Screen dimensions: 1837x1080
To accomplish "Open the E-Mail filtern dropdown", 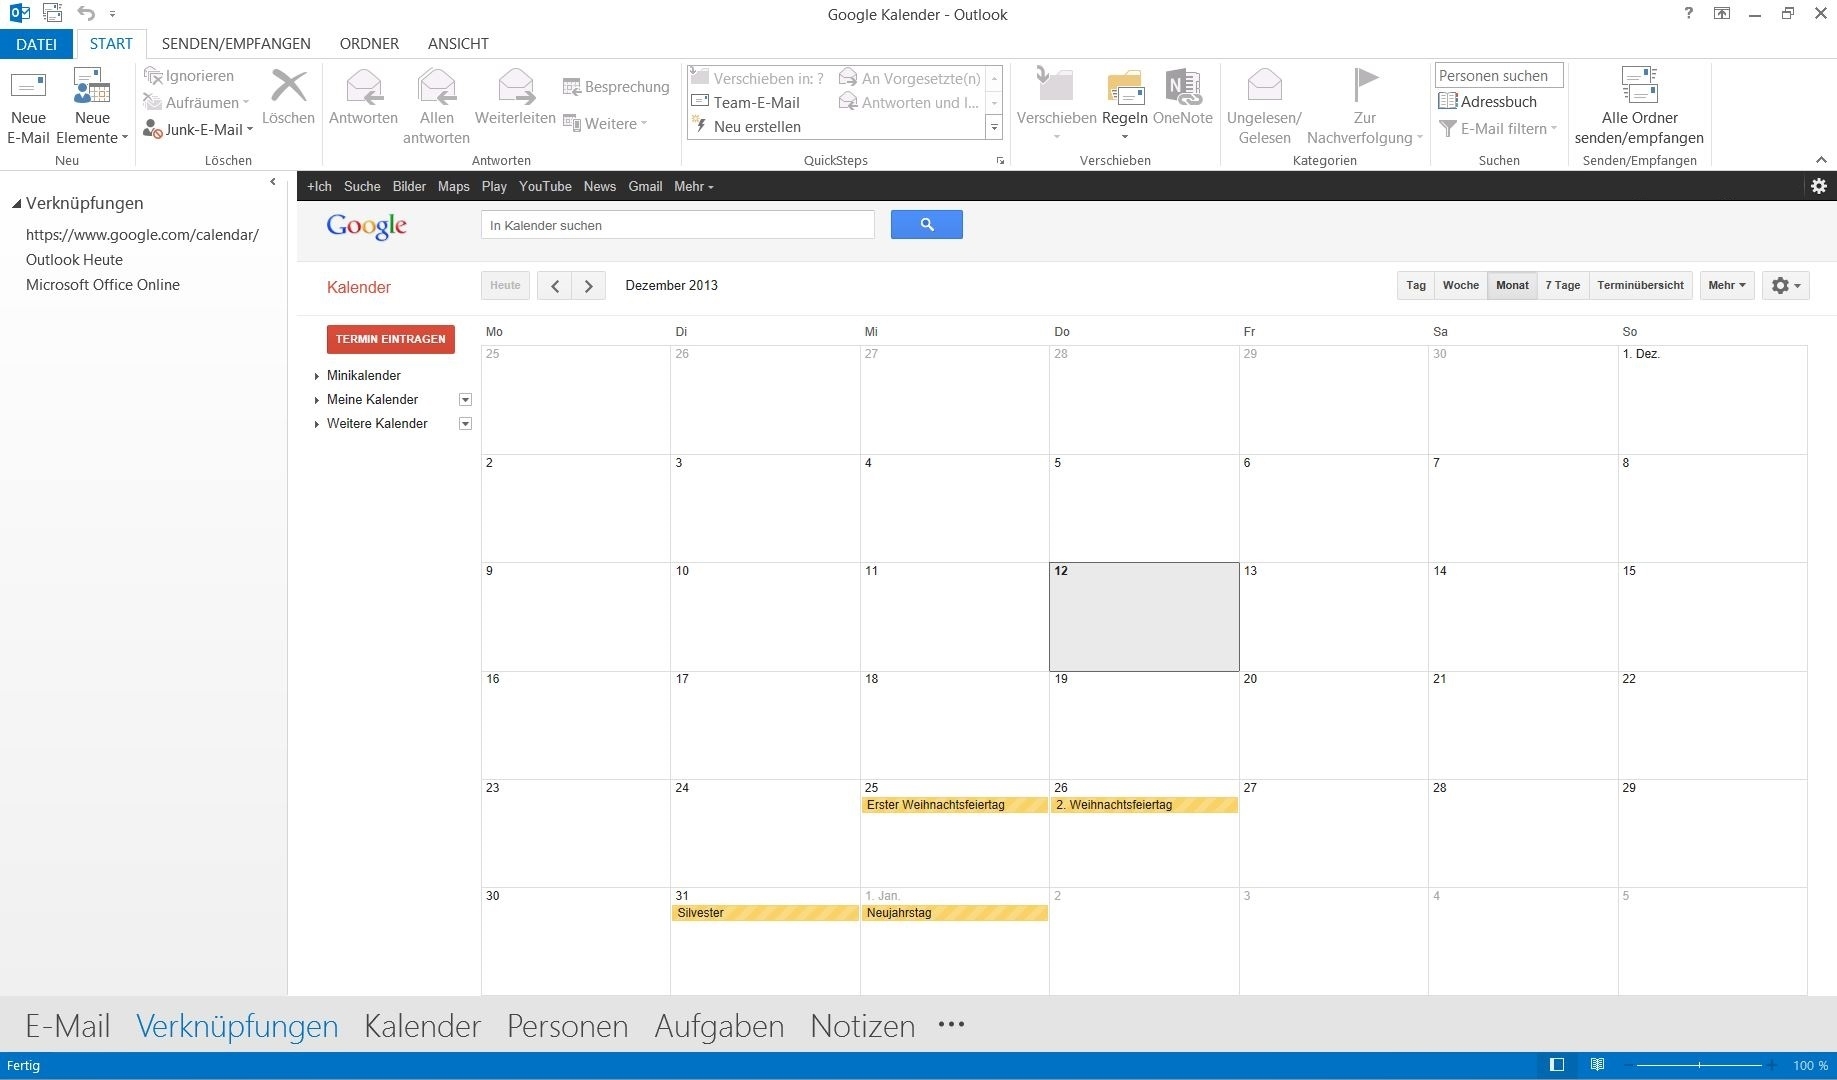I will [1498, 128].
